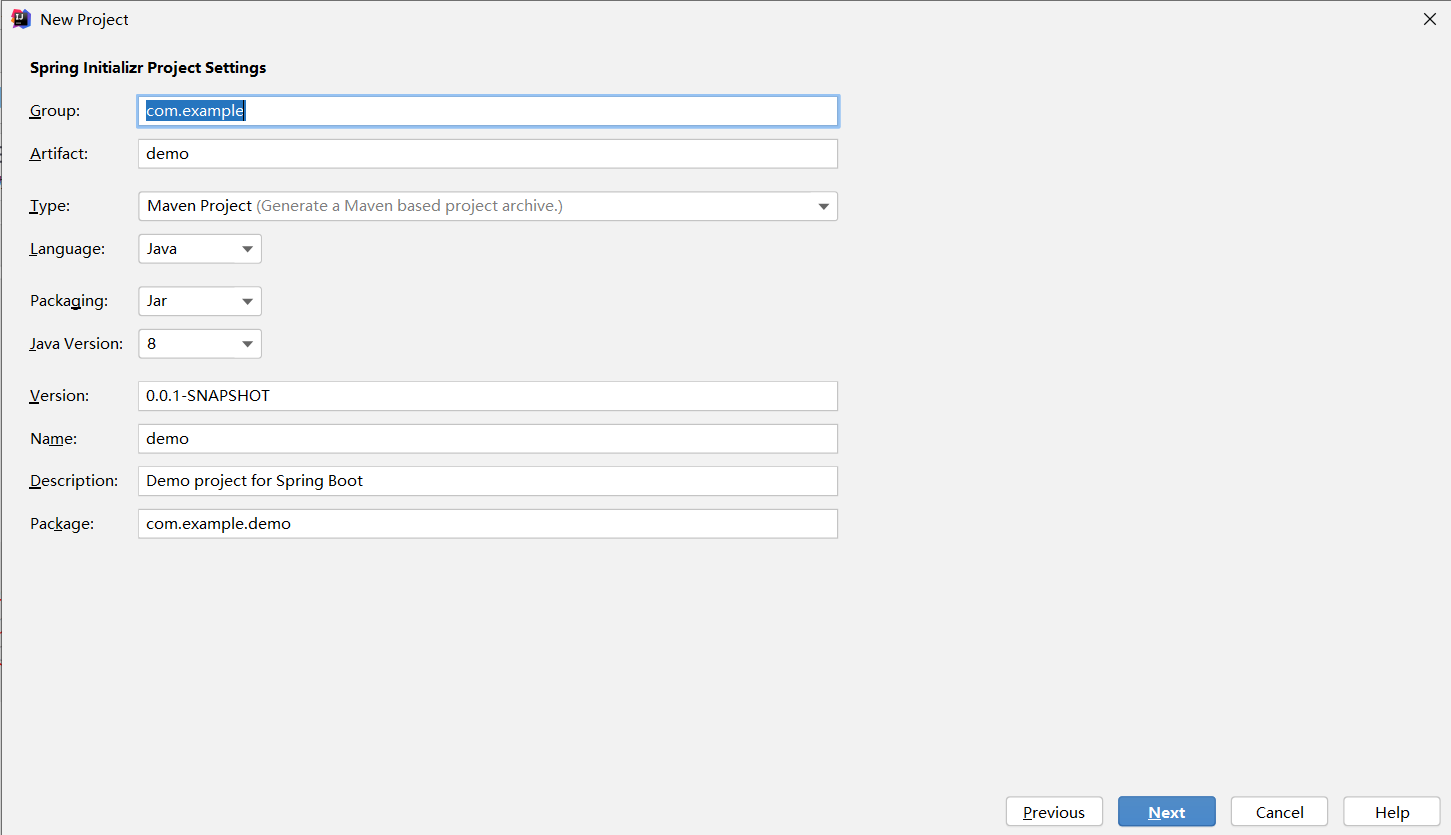Select the Description field text
Screen dimensions: 1451x835
487,480
